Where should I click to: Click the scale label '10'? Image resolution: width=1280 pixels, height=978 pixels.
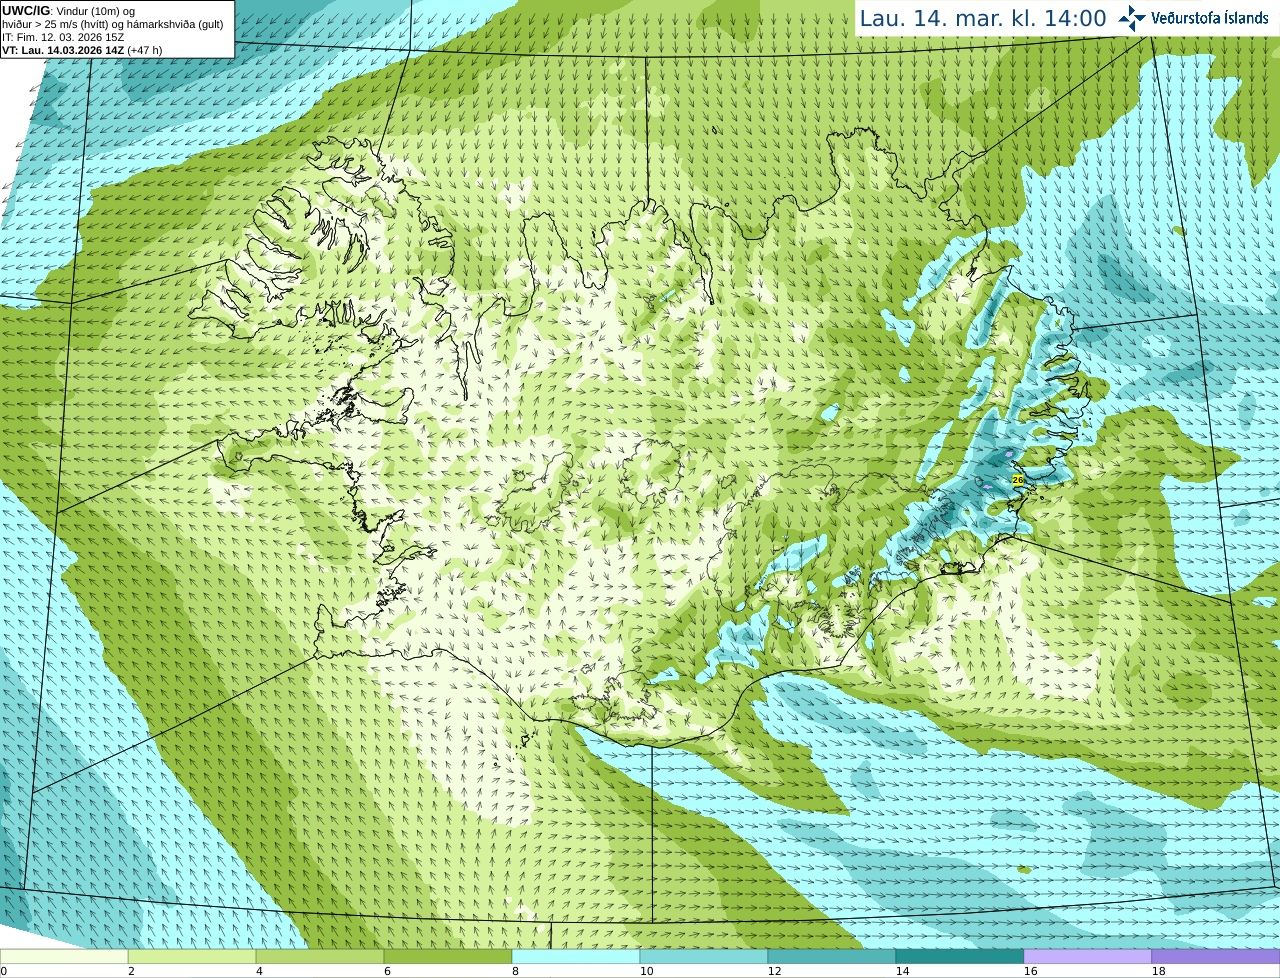tap(646, 971)
